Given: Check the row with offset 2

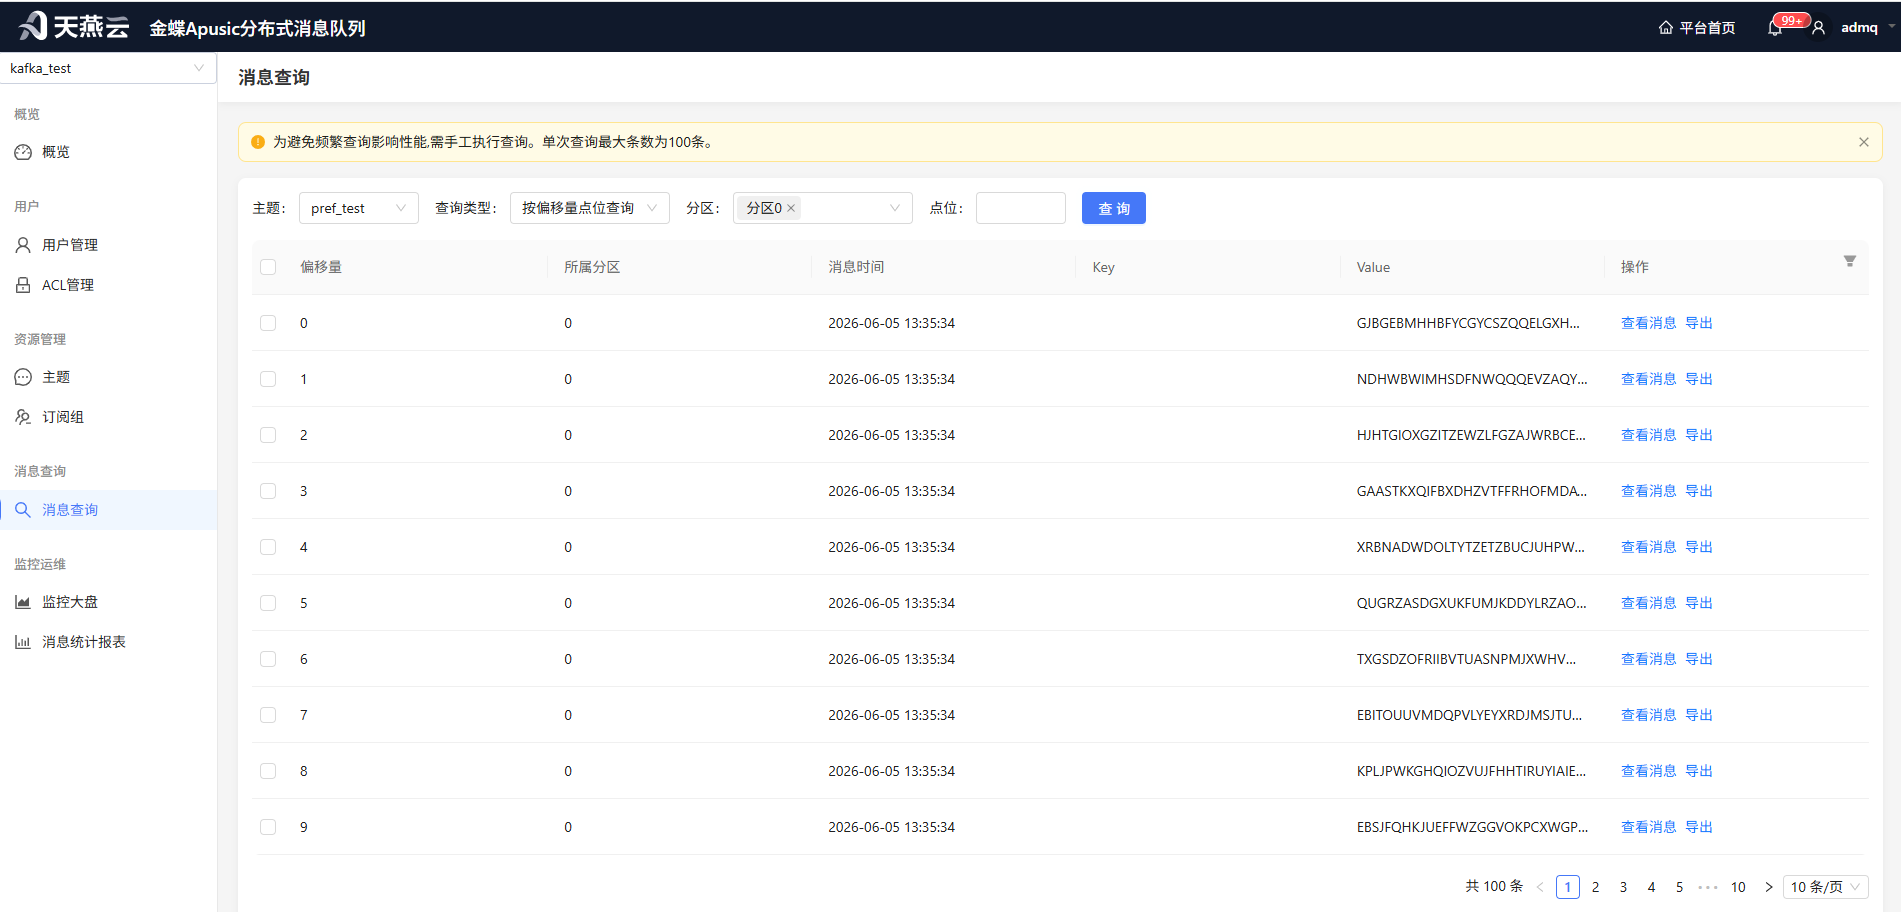Looking at the screenshot, I should coord(268,435).
